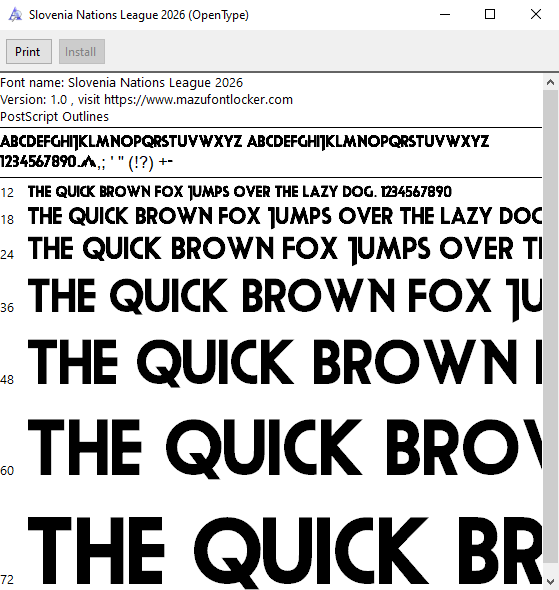Click the size 60 sample text
Viewport: 559px width, 590px height.
(x=285, y=448)
